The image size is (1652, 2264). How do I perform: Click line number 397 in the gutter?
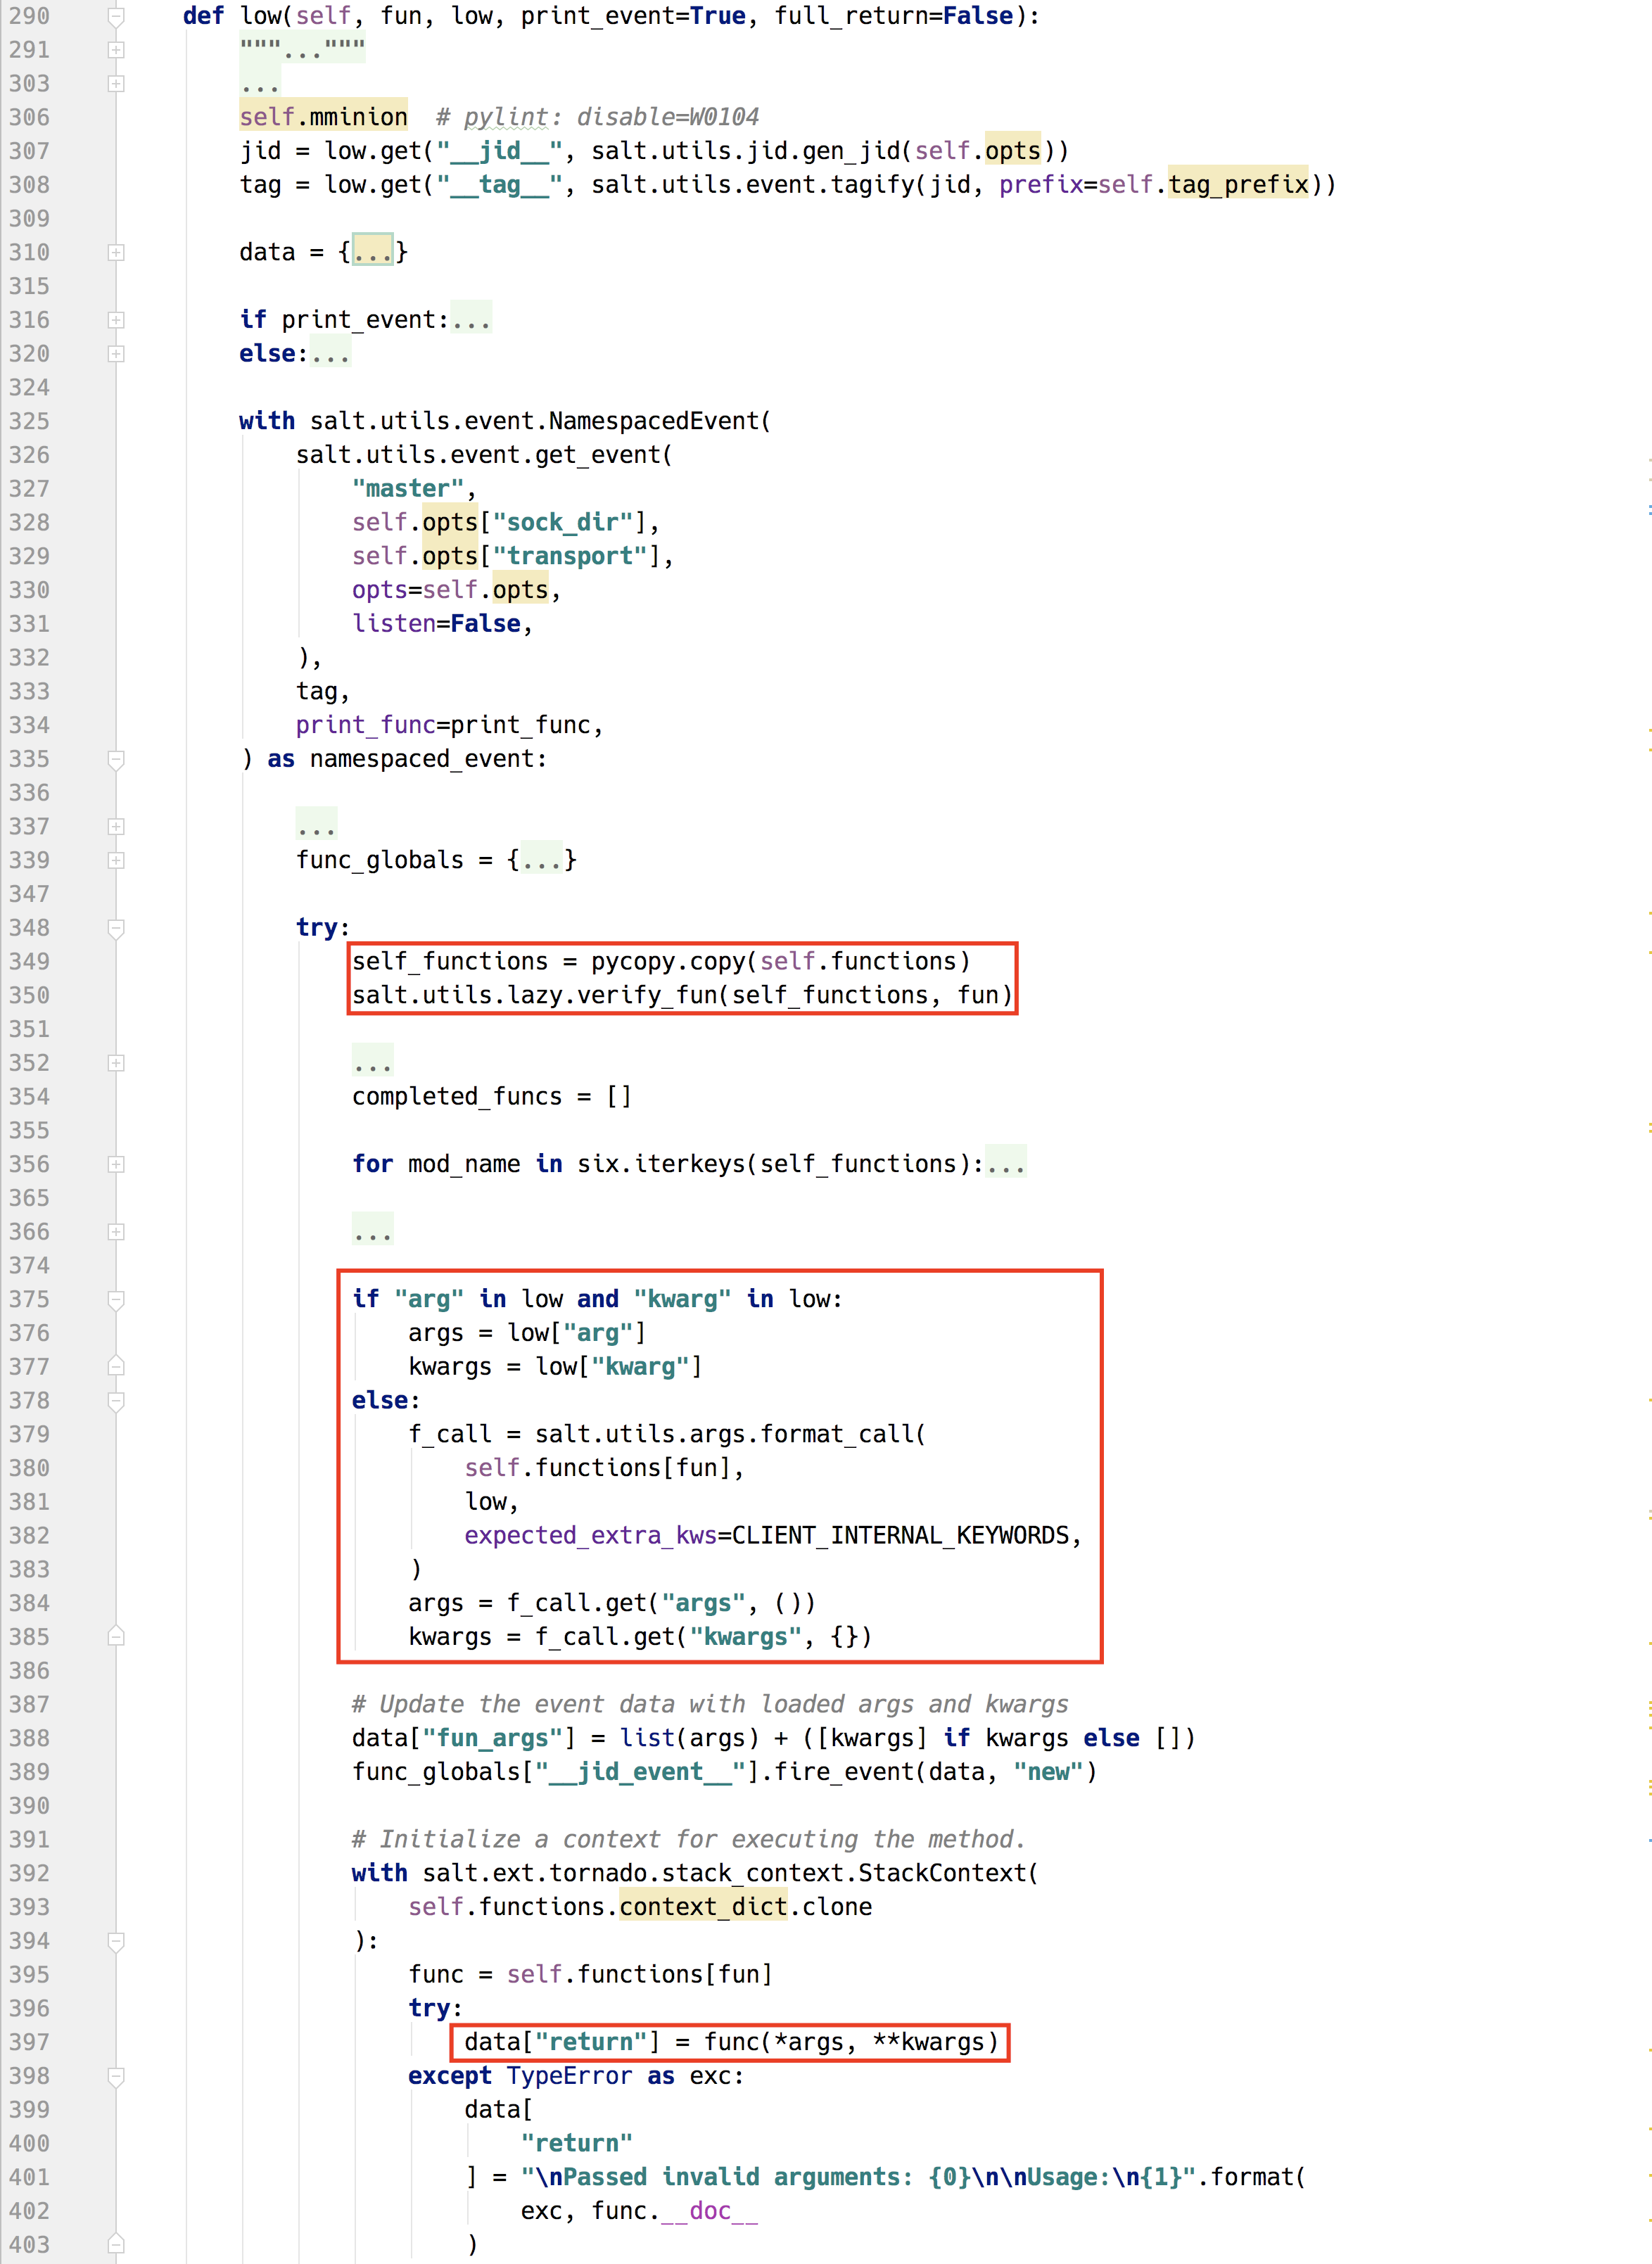point(30,2041)
